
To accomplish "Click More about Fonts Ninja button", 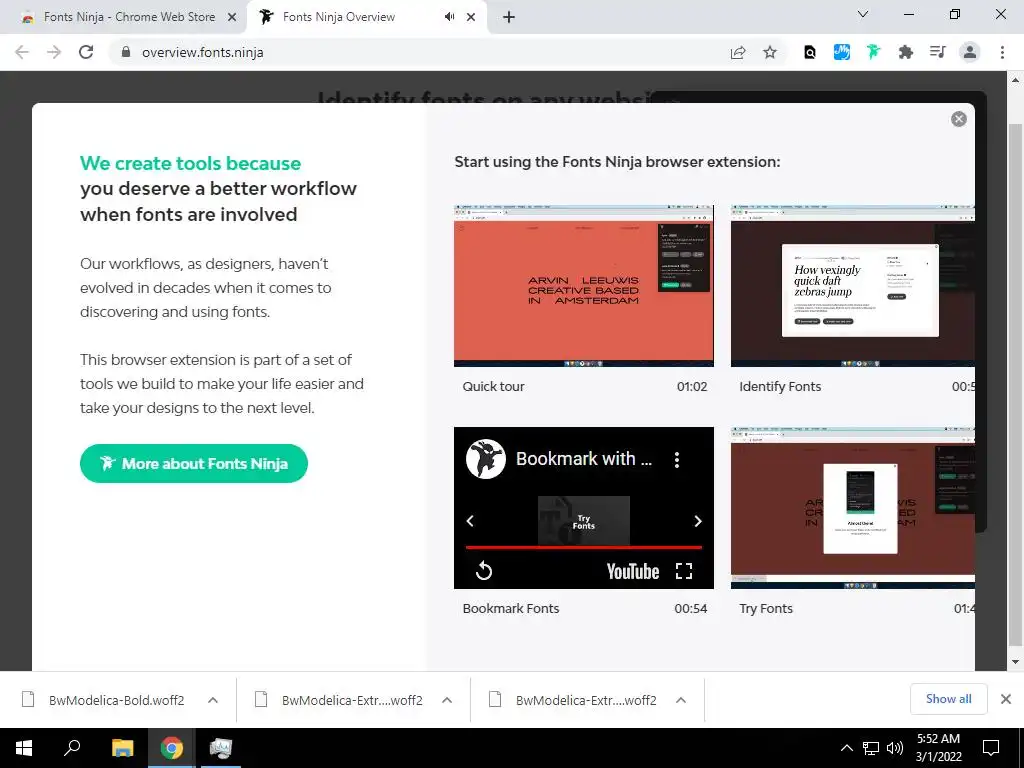I will (194, 464).
